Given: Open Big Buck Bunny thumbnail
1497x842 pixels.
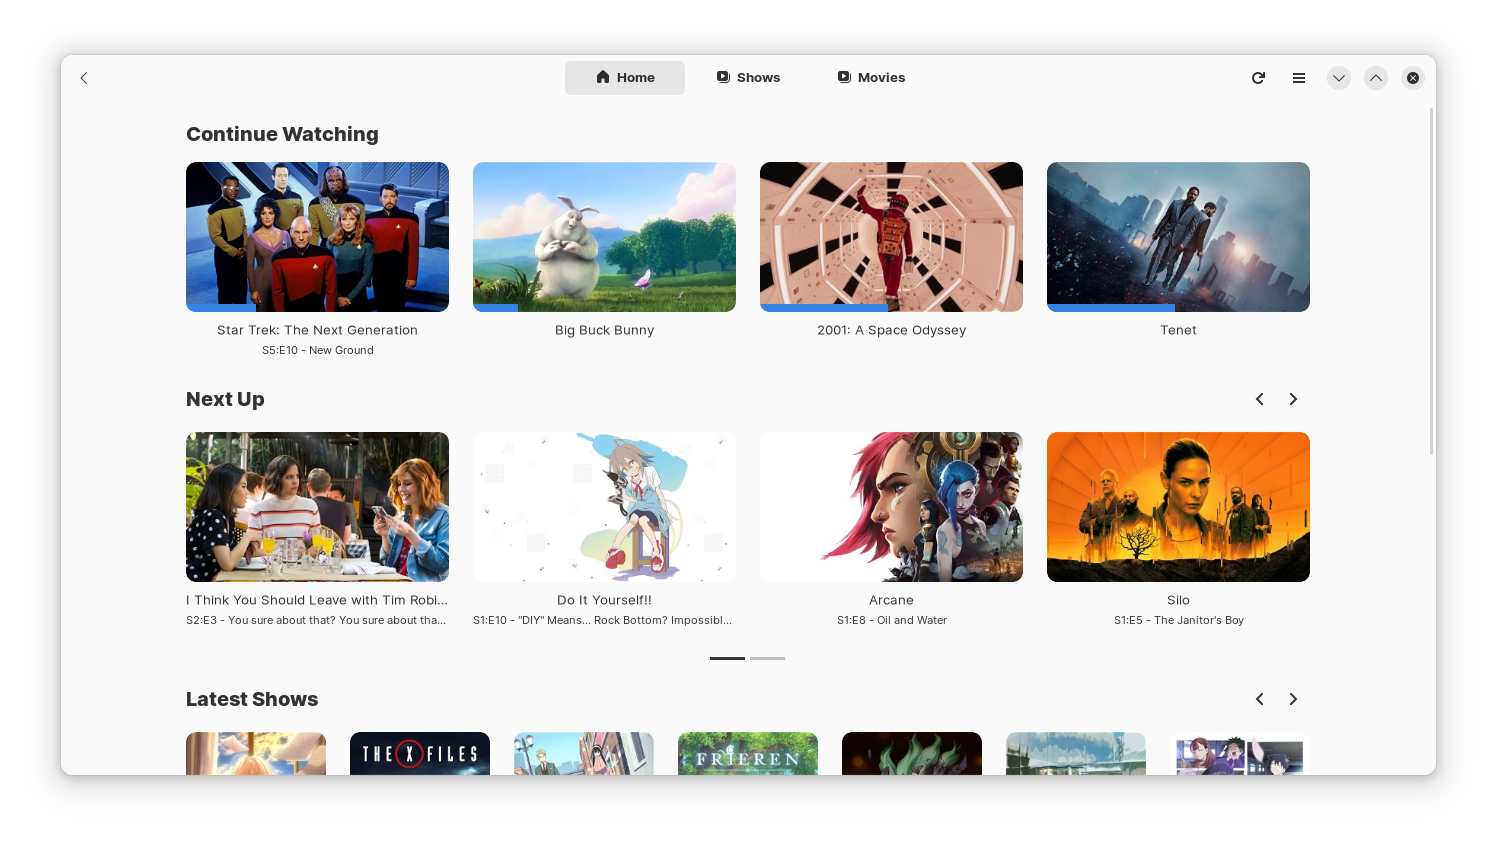Looking at the screenshot, I should pos(604,237).
